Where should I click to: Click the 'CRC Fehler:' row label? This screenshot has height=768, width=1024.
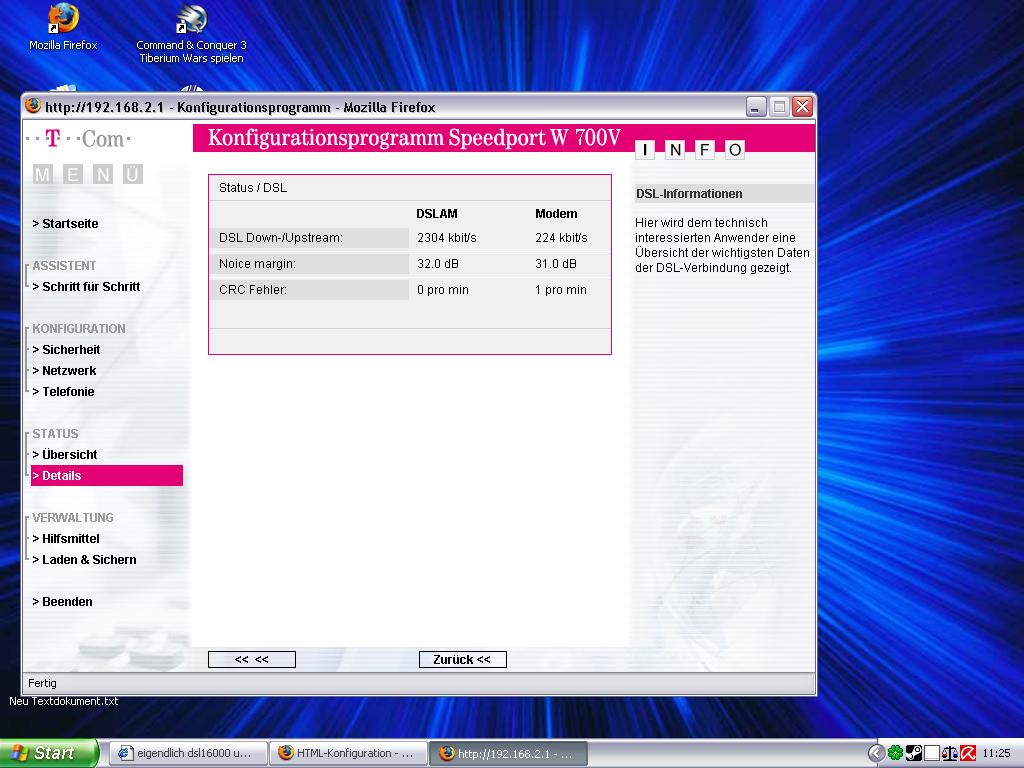click(x=253, y=290)
